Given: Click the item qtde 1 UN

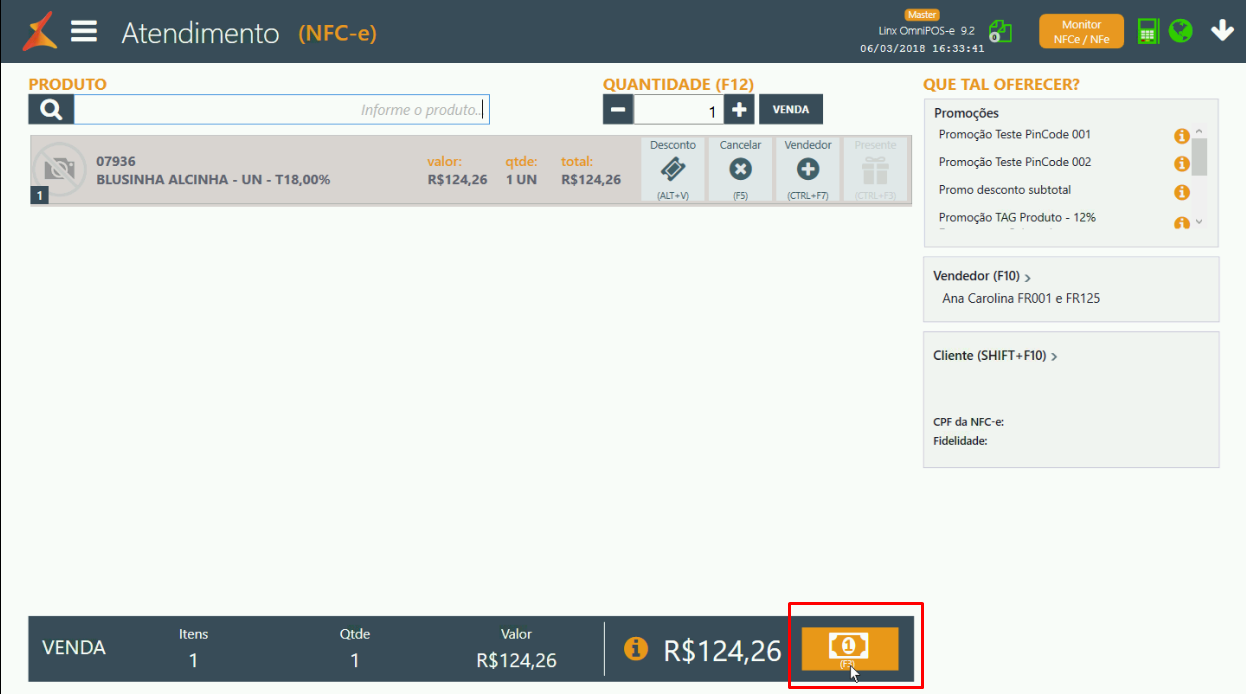Looking at the screenshot, I should coord(521,180).
